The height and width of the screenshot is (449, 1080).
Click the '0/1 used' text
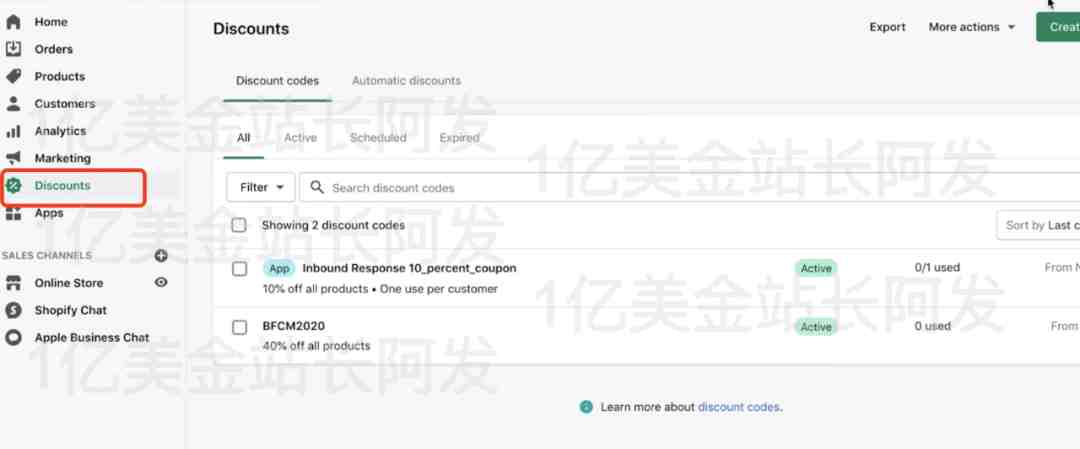tap(937, 267)
